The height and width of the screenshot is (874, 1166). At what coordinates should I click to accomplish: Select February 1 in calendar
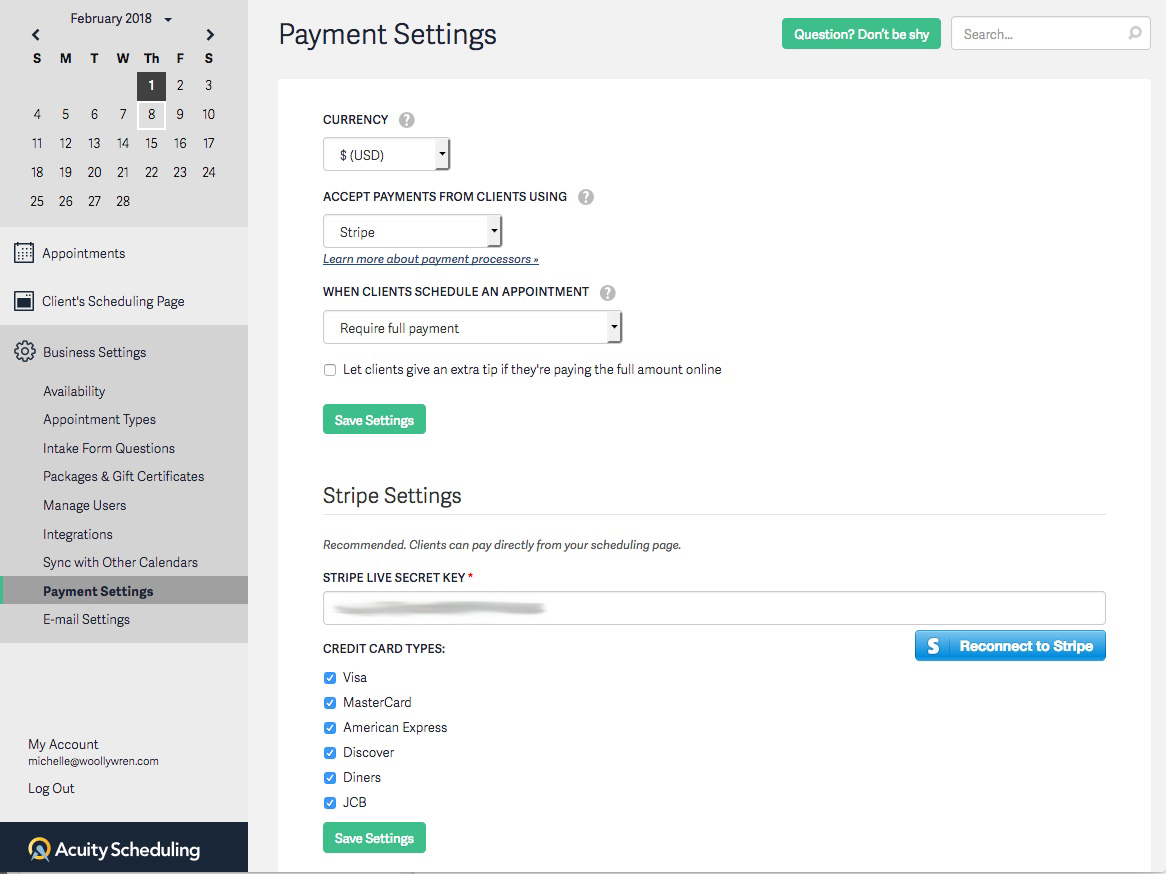(151, 86)
